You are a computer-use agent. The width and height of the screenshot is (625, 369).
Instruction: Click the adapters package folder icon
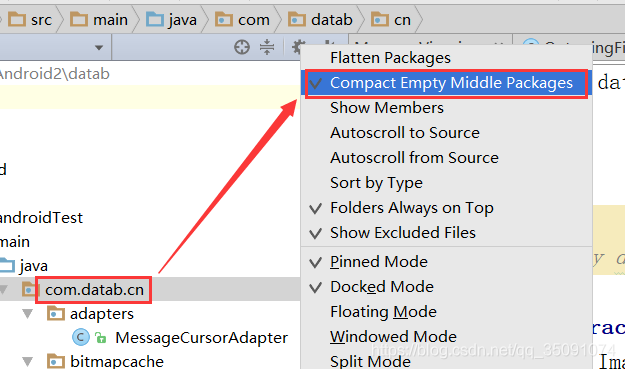[56, 314]
